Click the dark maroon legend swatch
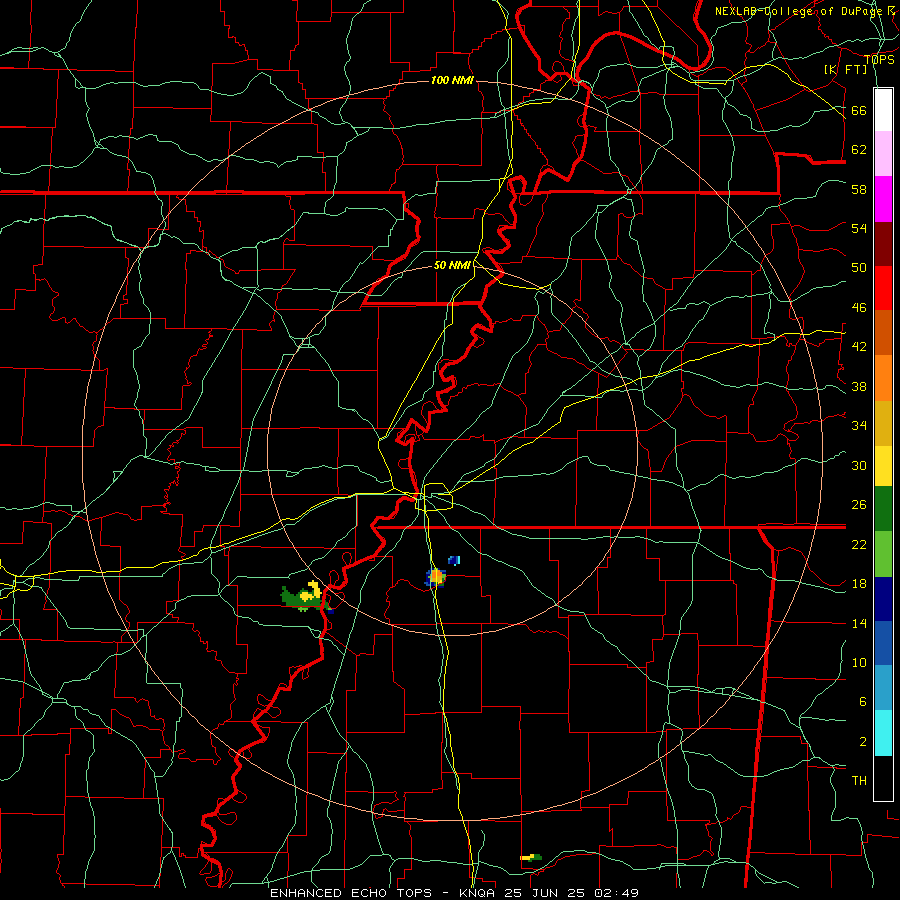This screenshot has height=900, width=900. coord(883,243)
